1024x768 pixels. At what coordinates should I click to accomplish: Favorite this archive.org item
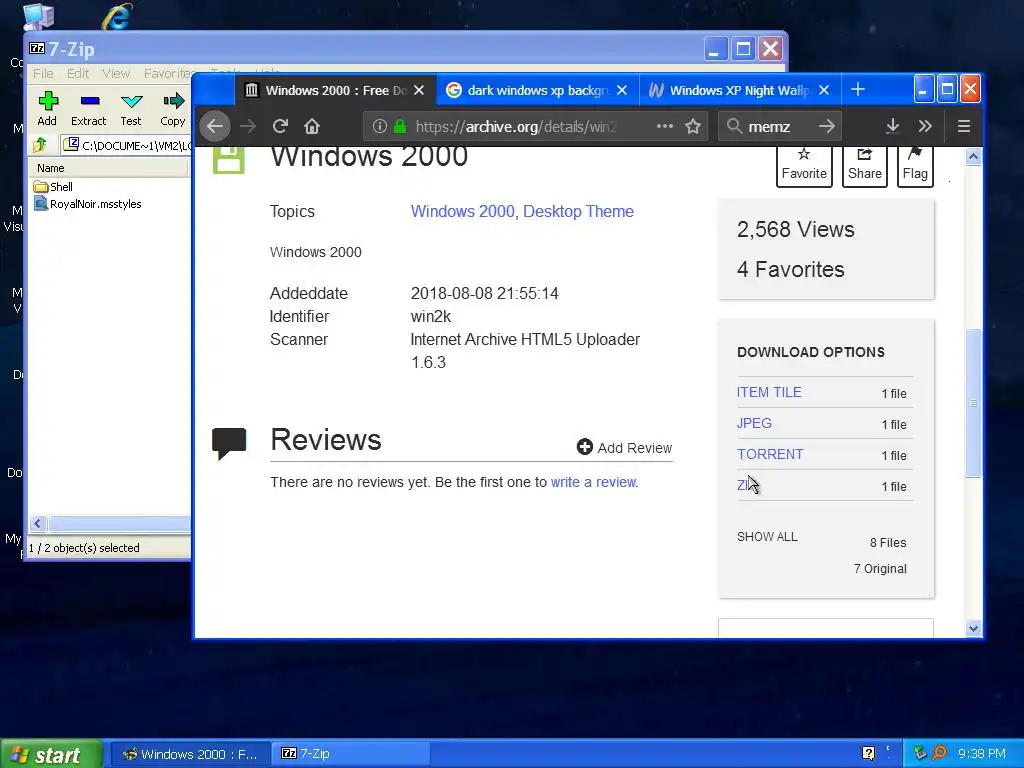(x=804, y=166)
